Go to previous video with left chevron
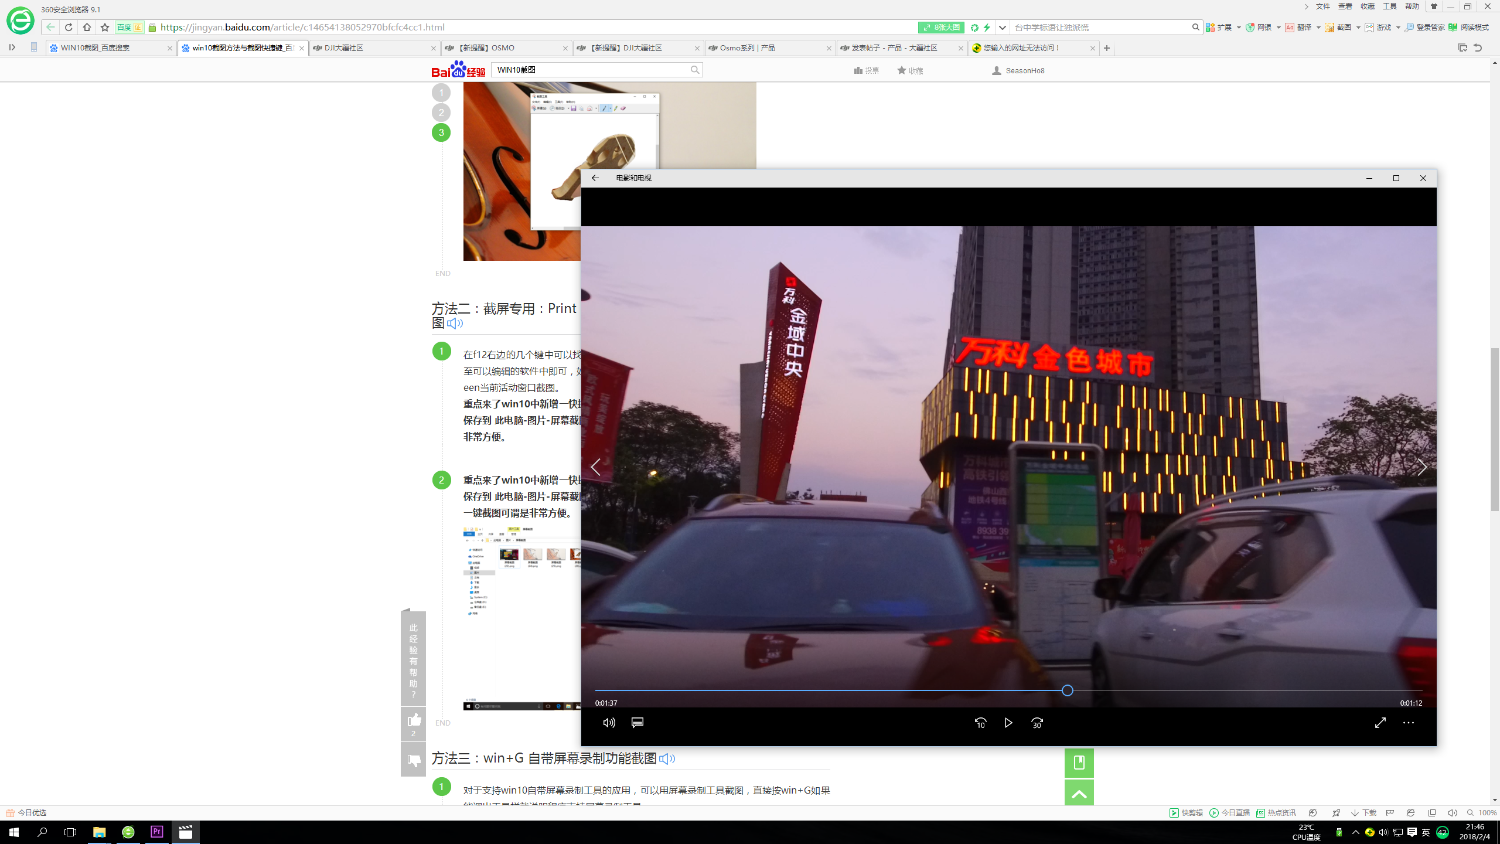 click(596, 467)
